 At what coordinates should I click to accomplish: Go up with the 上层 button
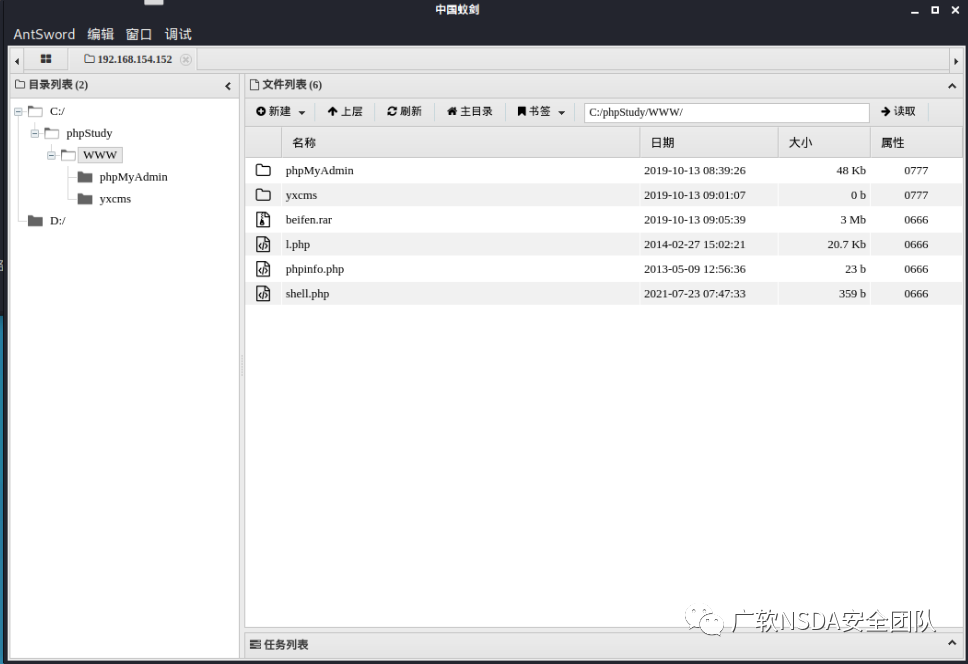point(345,112)
